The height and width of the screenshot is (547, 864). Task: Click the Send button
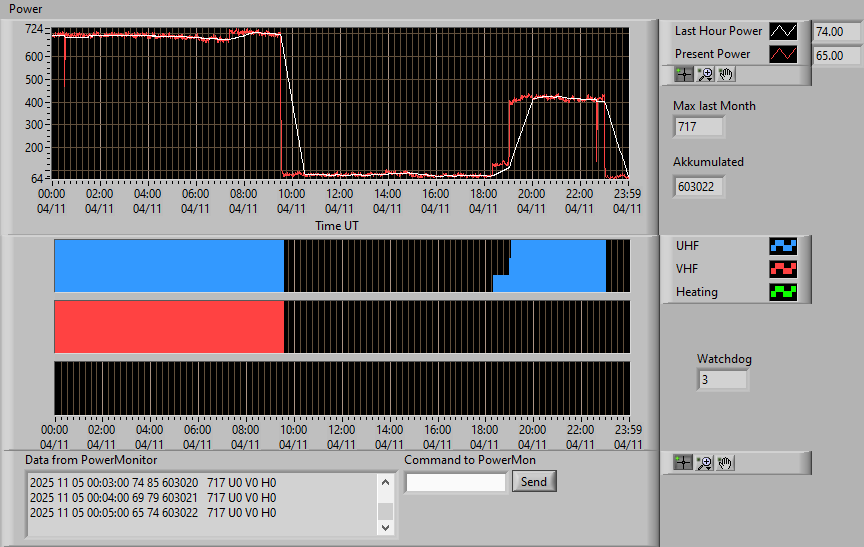click(534, 481)
